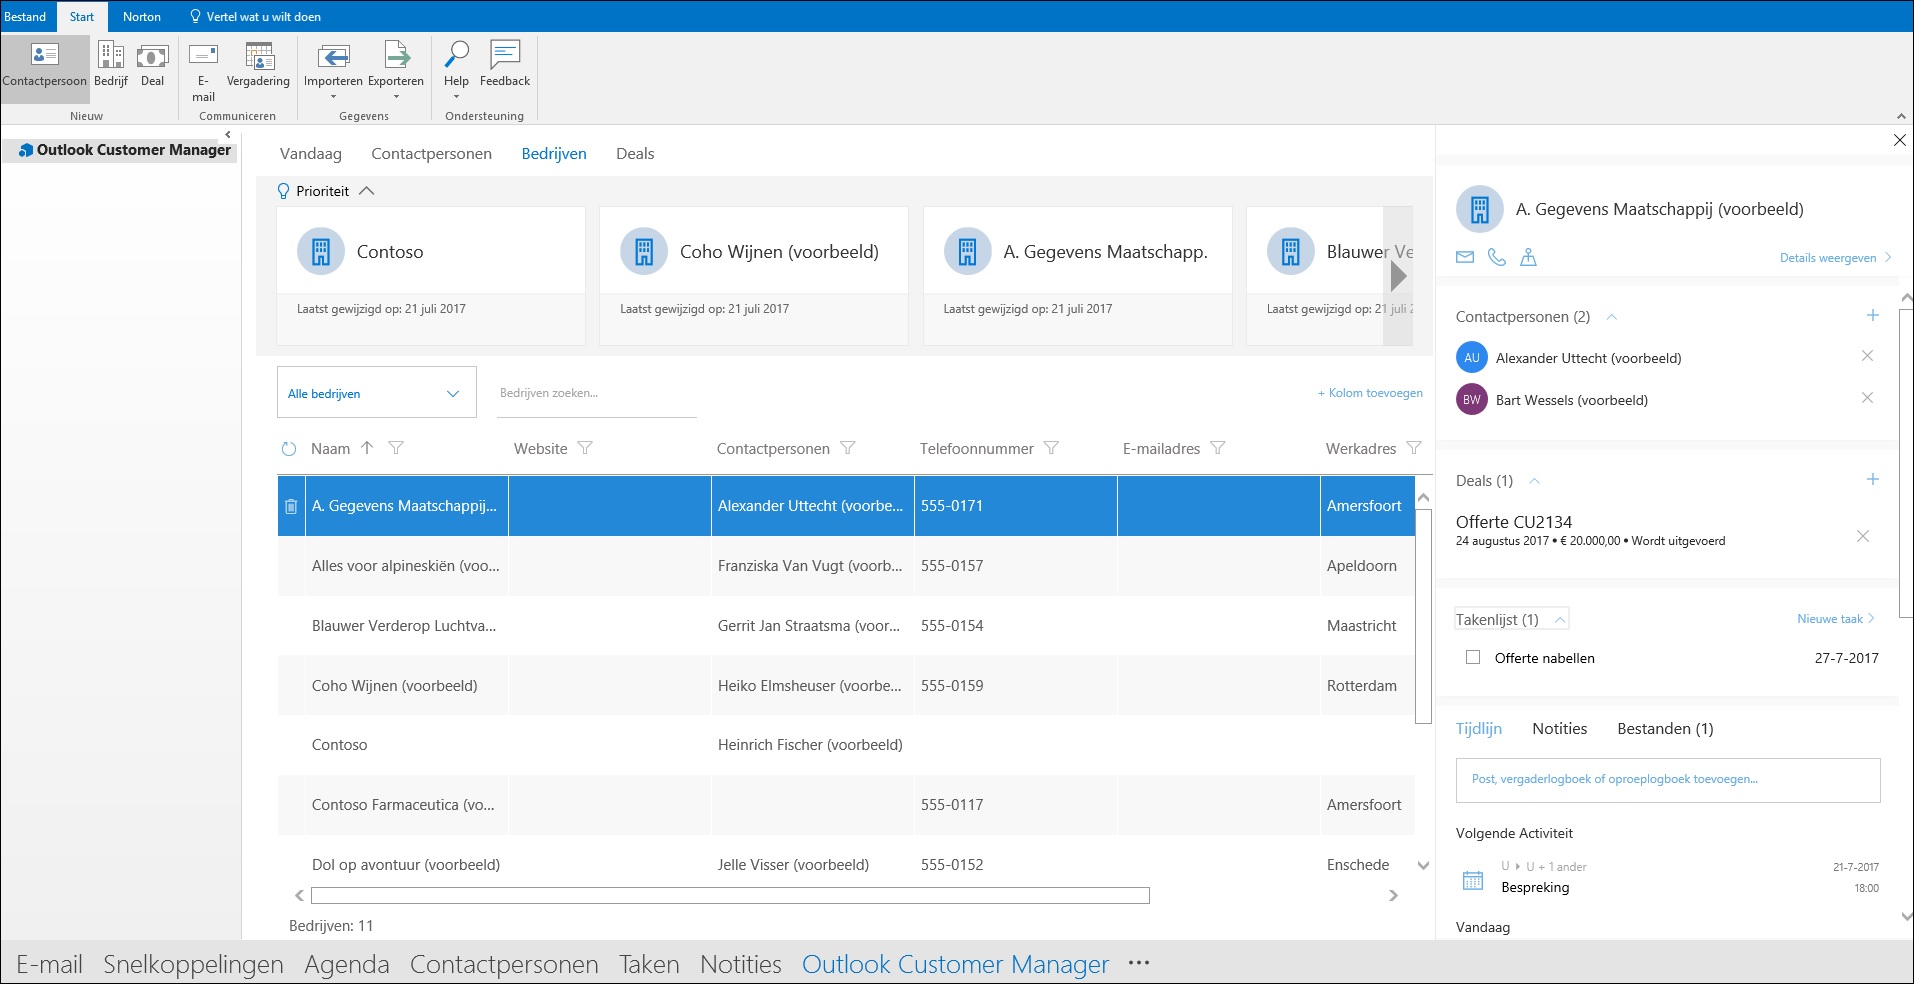Open Alexander Uttecht contact
This screenshot has height=984, width=1914.
pyautogui.click(x=1588, y=358)
